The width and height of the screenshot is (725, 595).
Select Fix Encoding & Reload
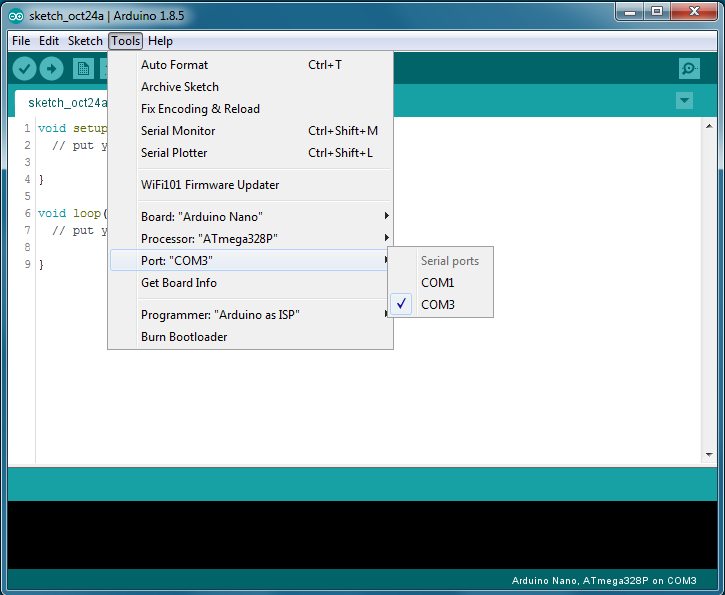coord(251,109)
